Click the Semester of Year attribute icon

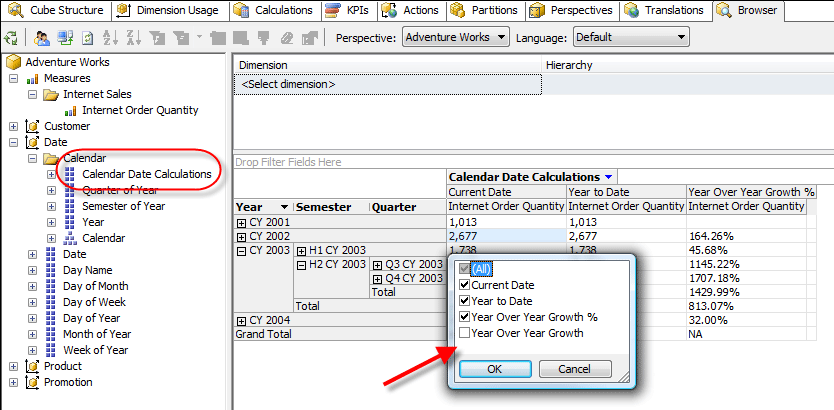click(x=70, y=206)
